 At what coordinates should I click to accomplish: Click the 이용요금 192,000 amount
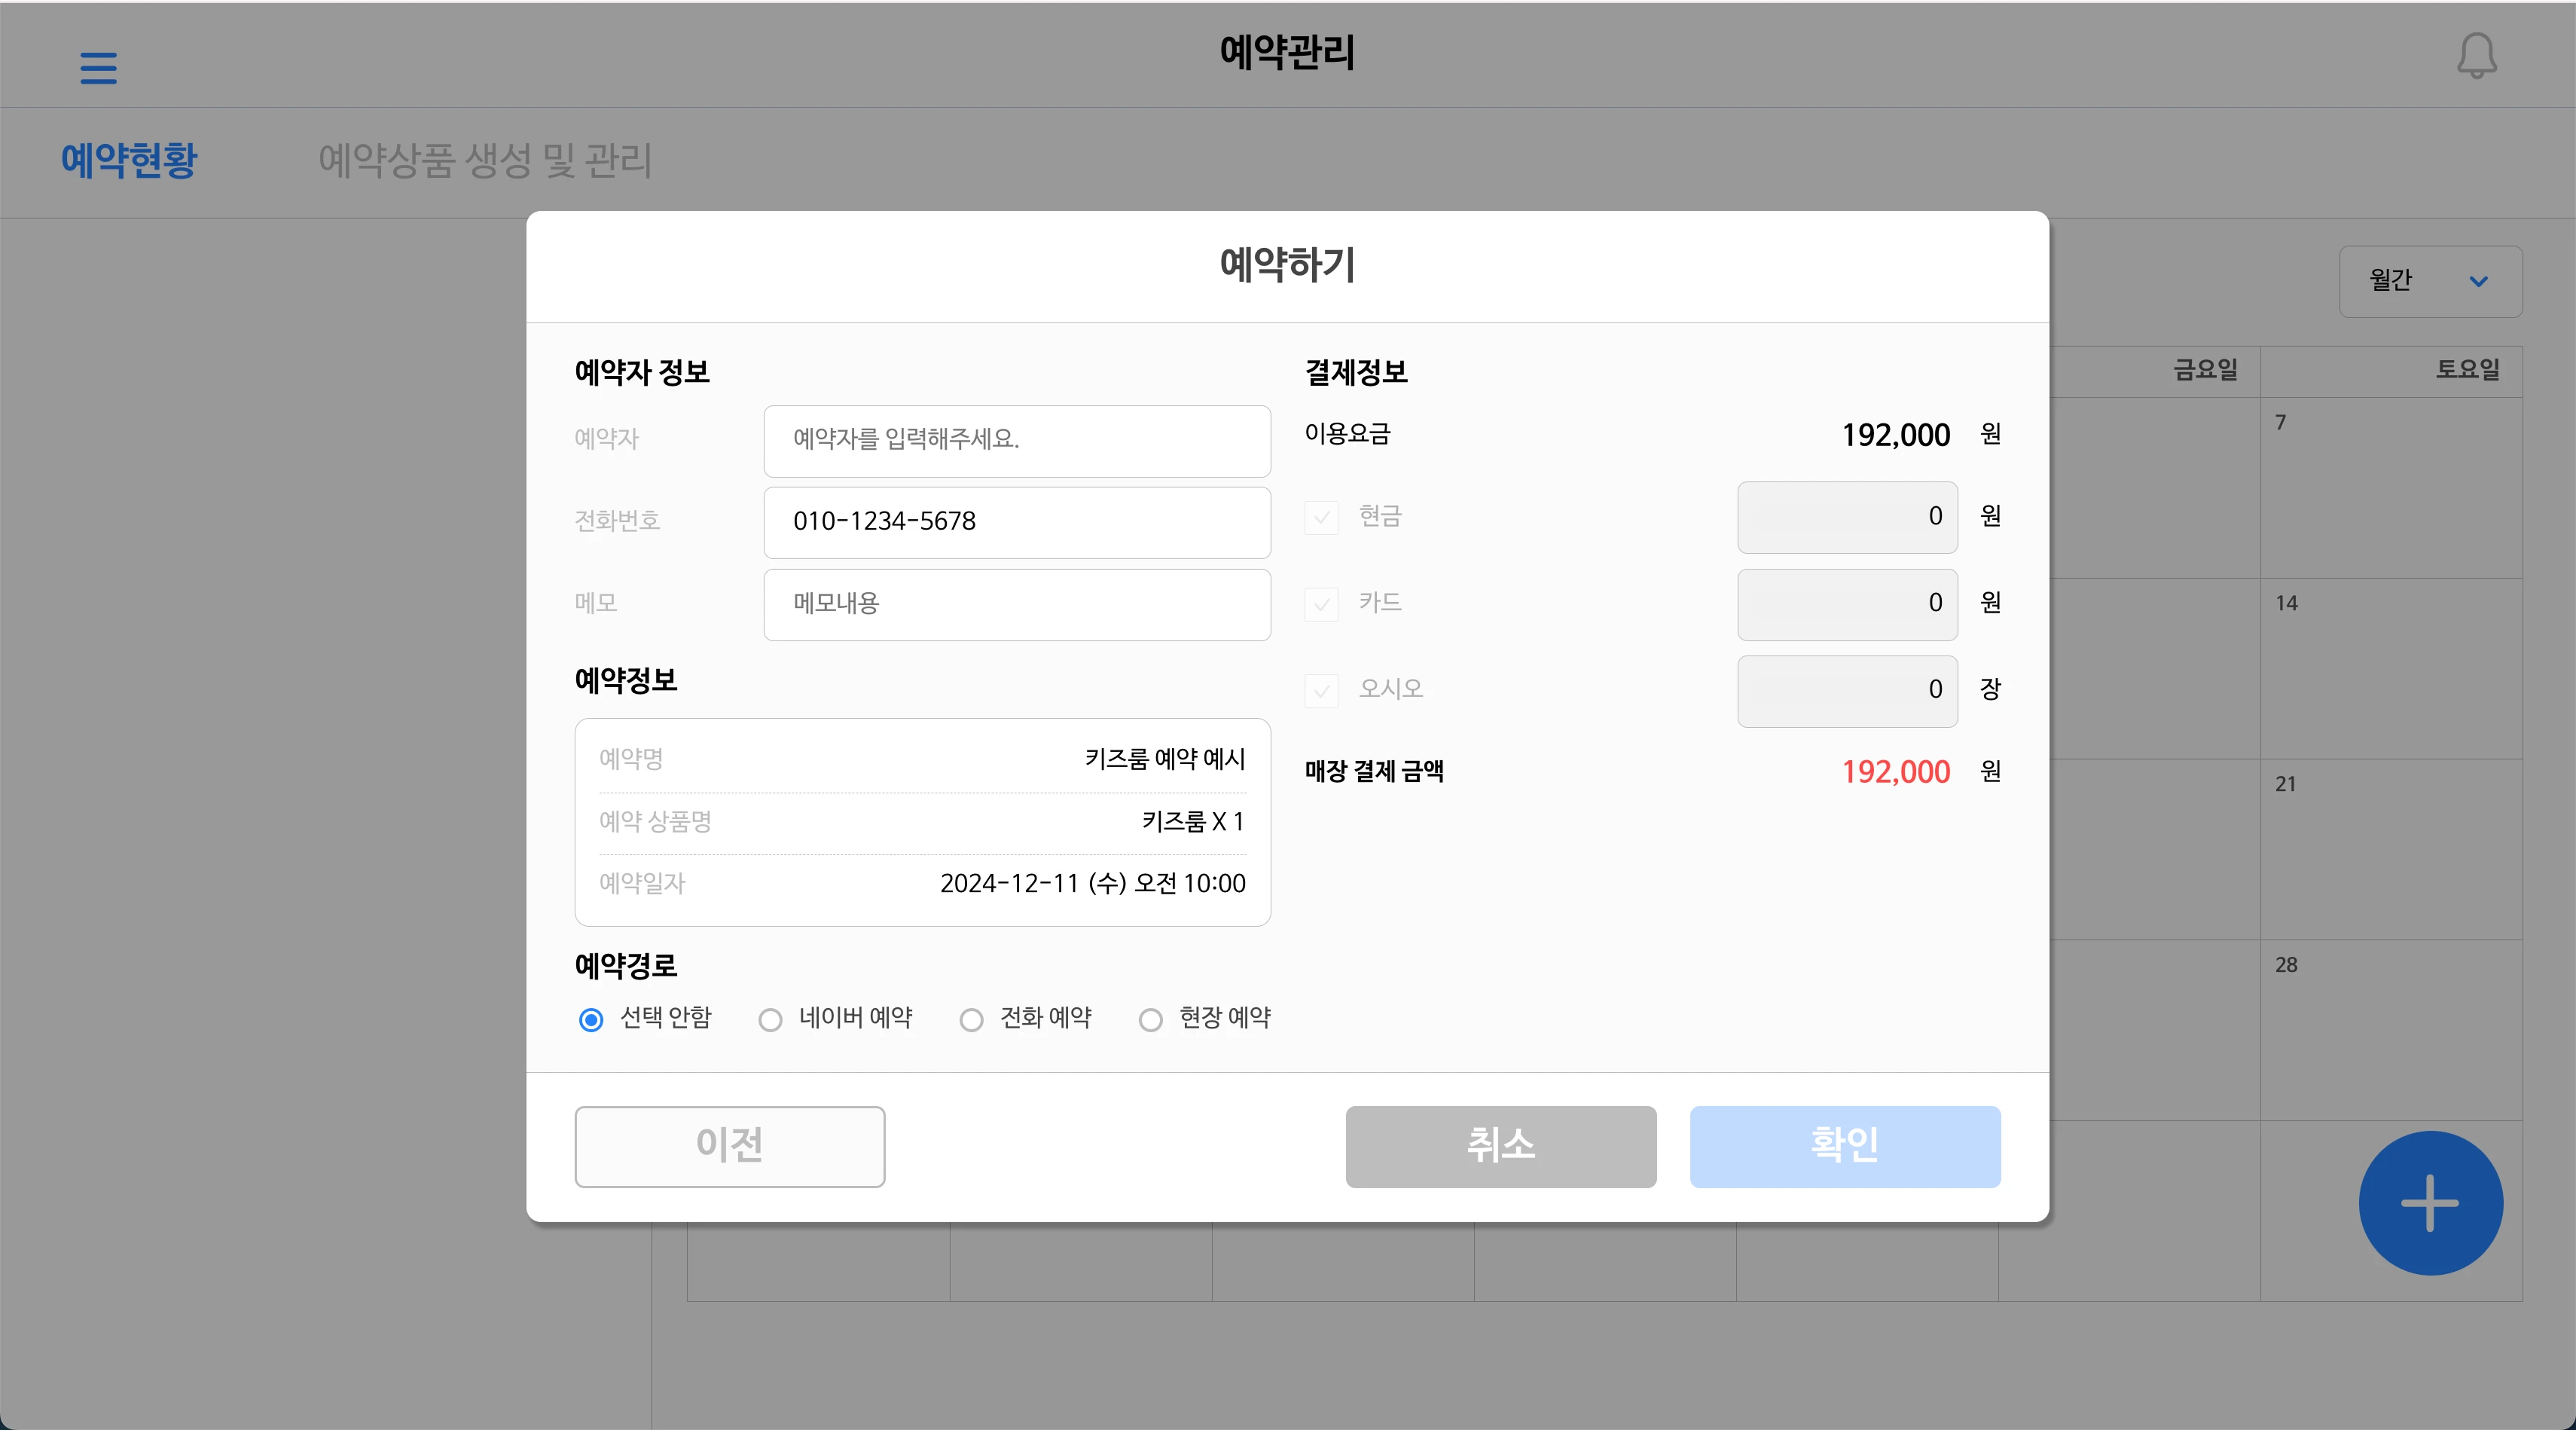[1896, 435]
